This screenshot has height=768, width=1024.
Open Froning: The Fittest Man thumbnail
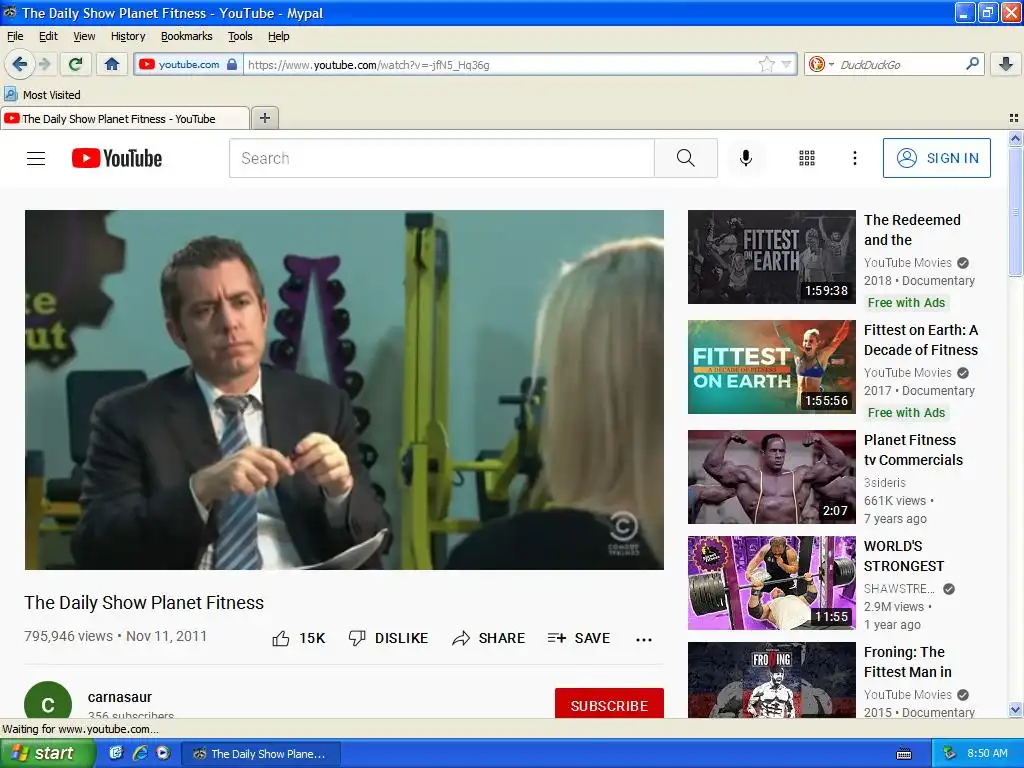771,680
